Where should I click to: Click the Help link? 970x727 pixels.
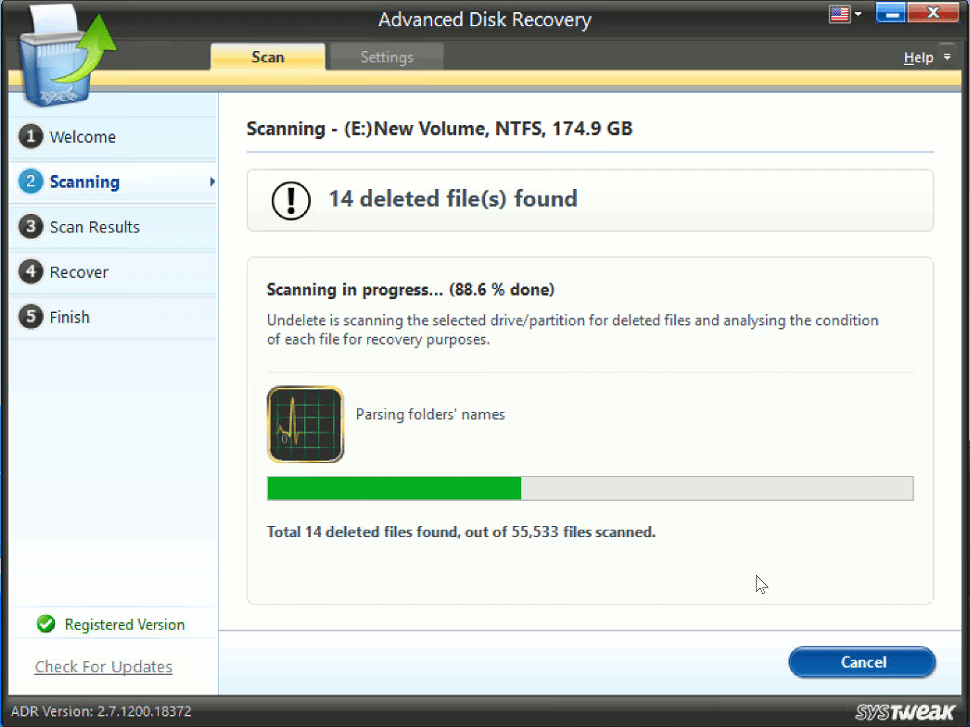(x=917, y=57)
